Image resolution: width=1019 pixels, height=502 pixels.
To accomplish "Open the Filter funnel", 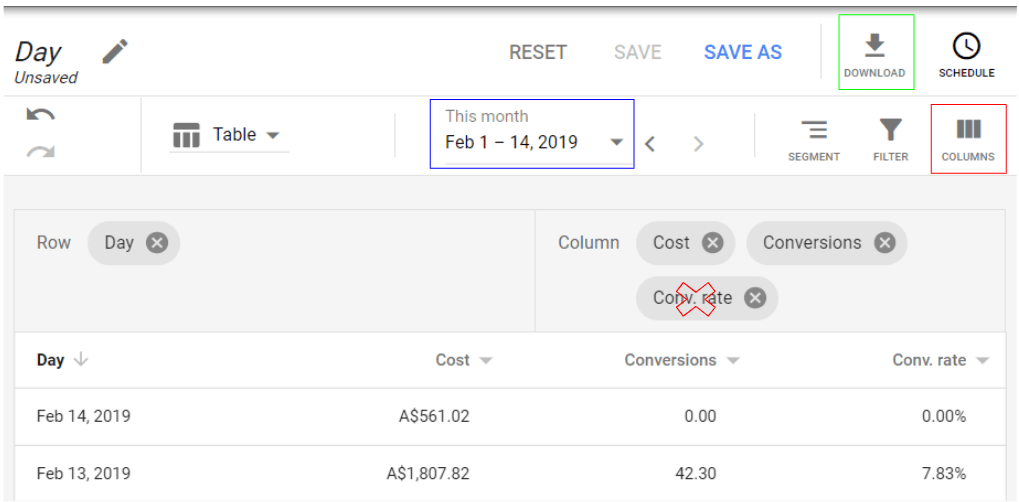I will tap(890, 140).
